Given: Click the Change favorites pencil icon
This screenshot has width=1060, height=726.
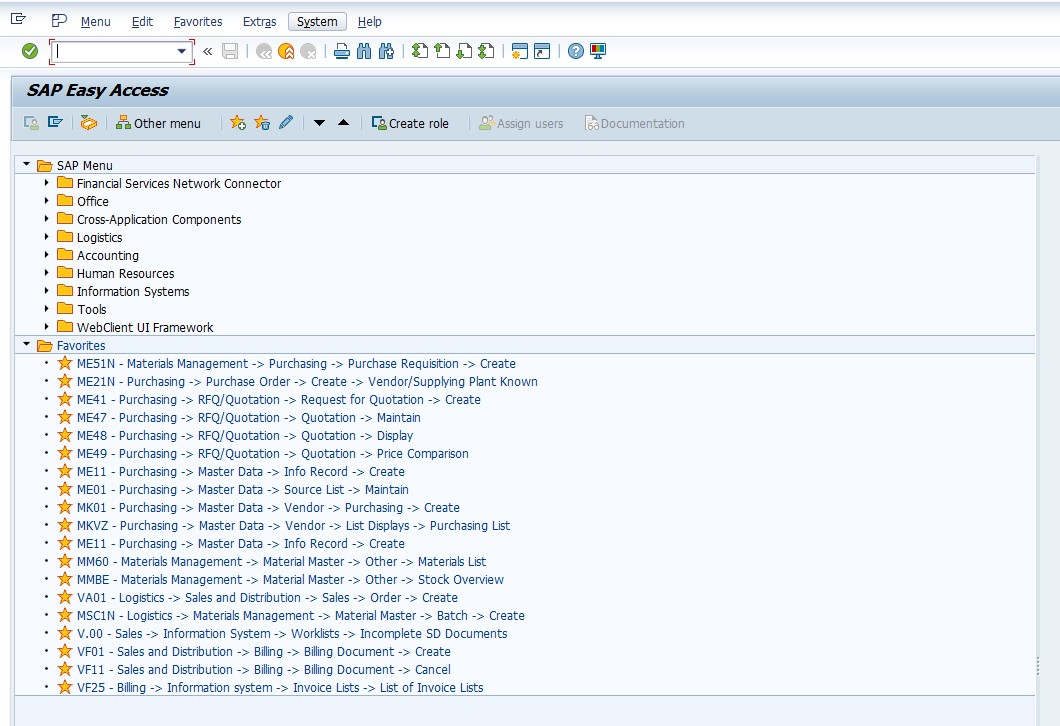Looking at the screenshot, I should coord(286,123).
